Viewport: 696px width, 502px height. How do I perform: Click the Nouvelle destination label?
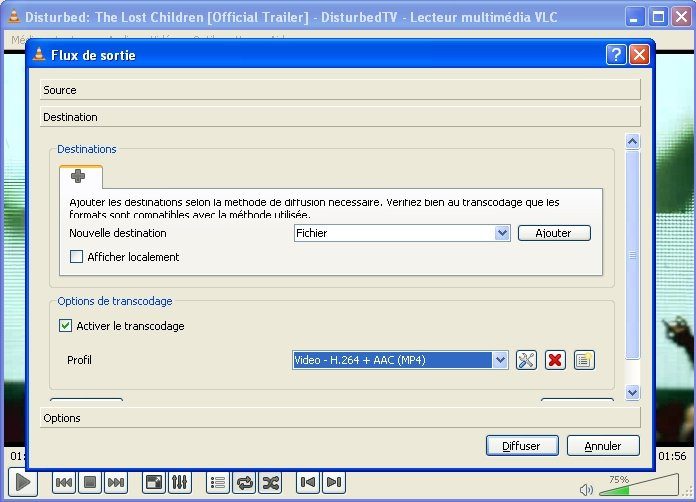tap(118, 233)
